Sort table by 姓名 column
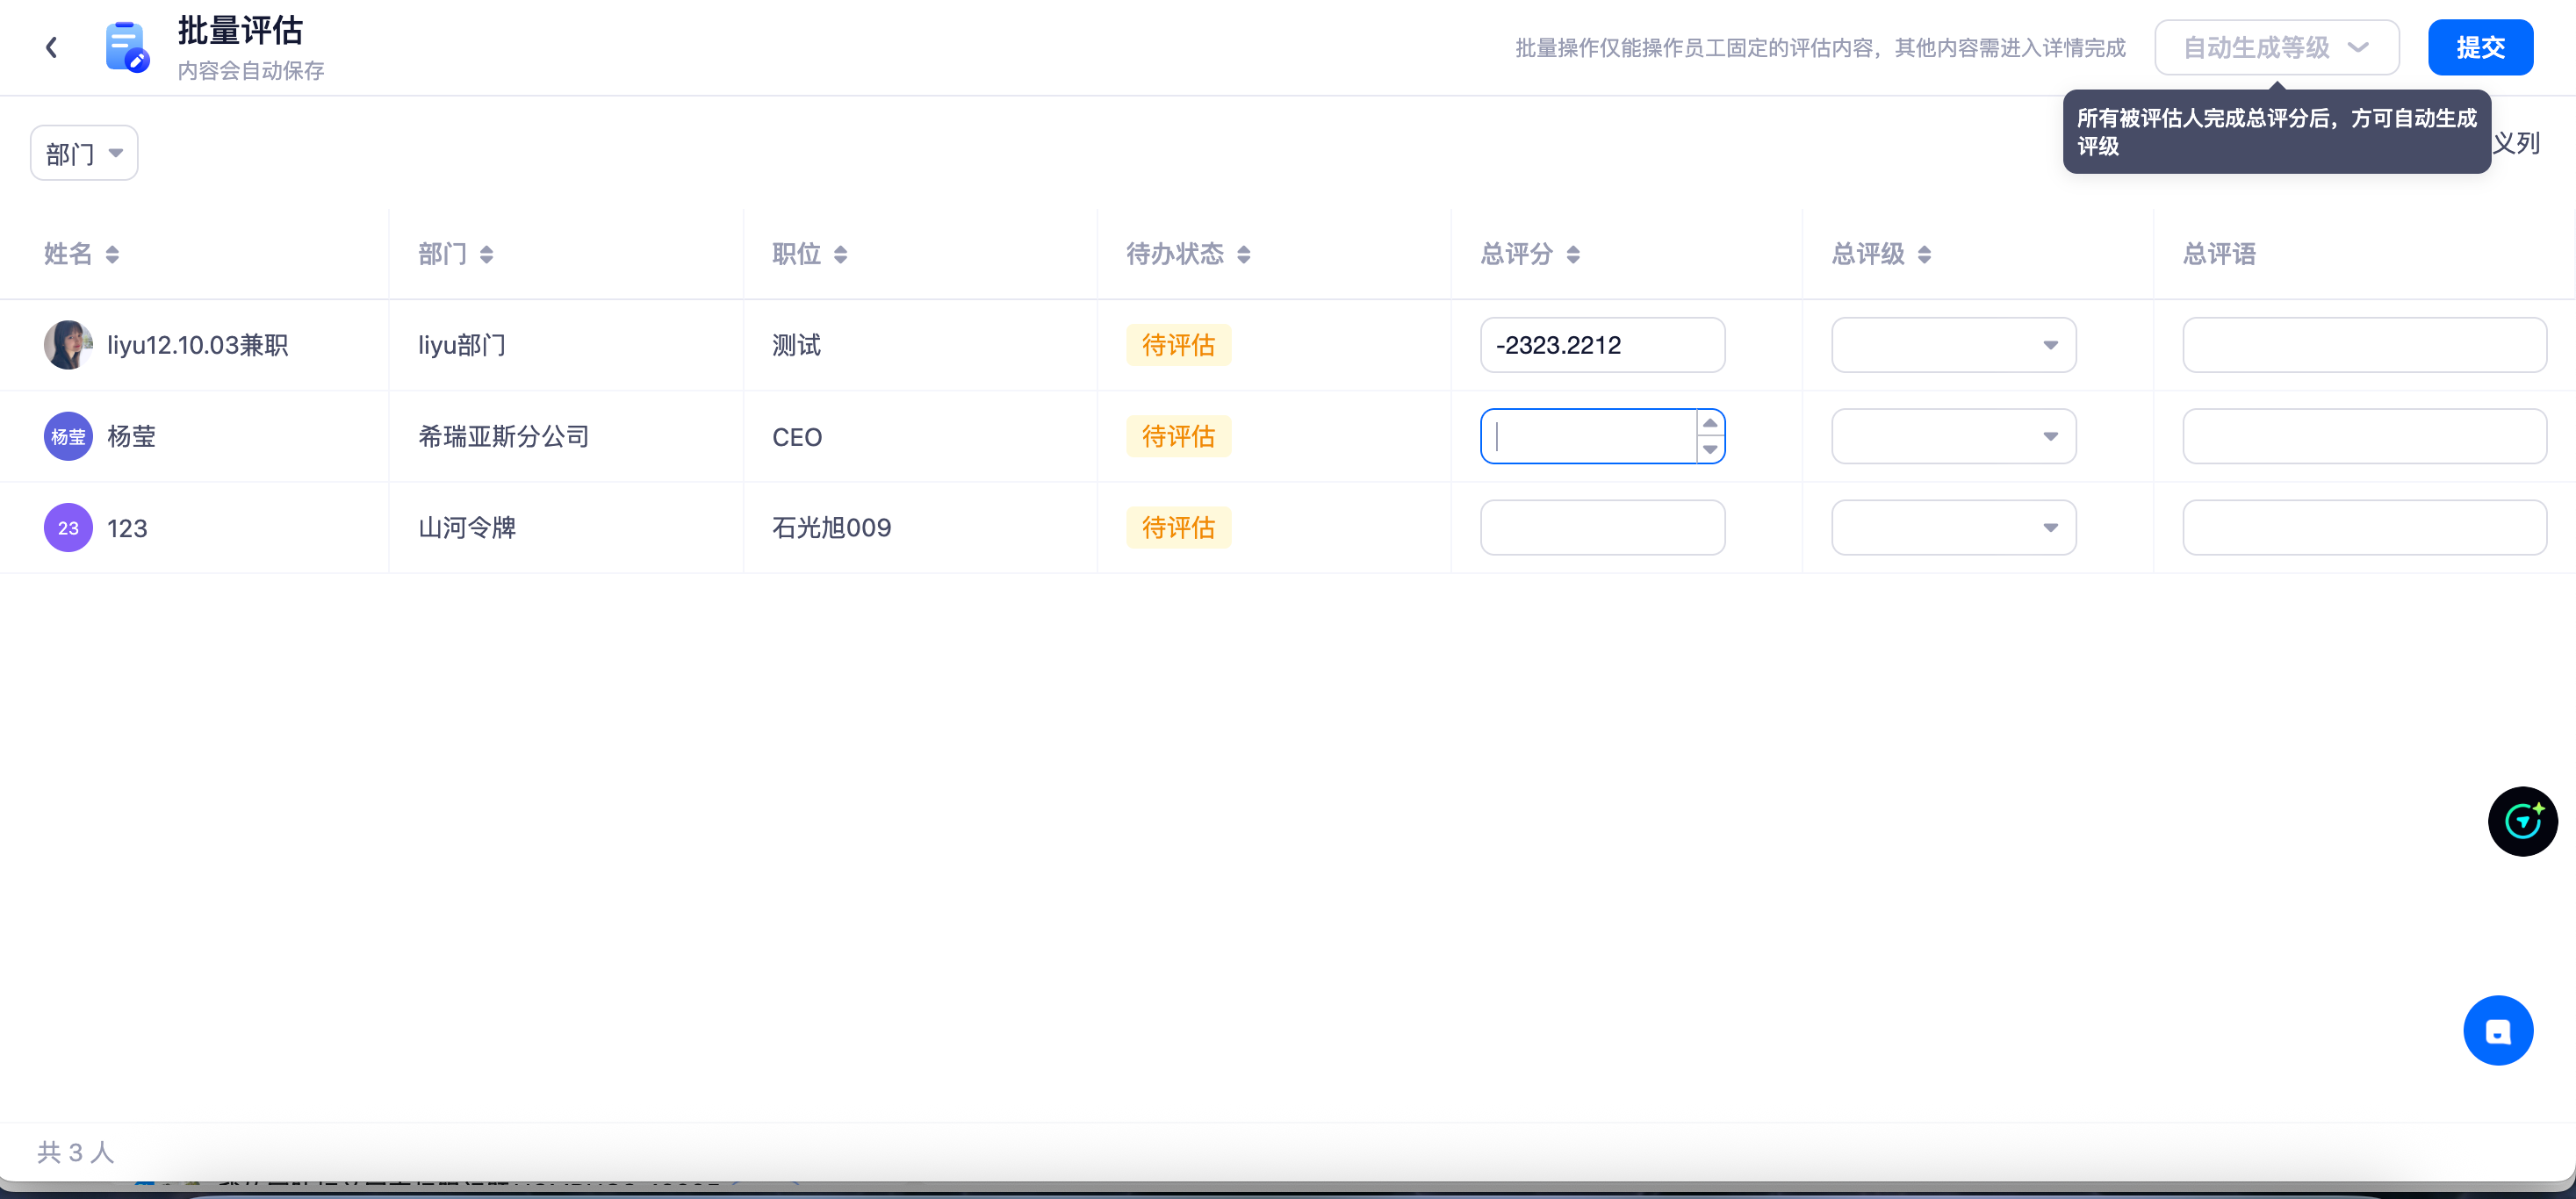Image resolution: width=2576 pixels, height=1199 pixels. click(x=112, y=254)
